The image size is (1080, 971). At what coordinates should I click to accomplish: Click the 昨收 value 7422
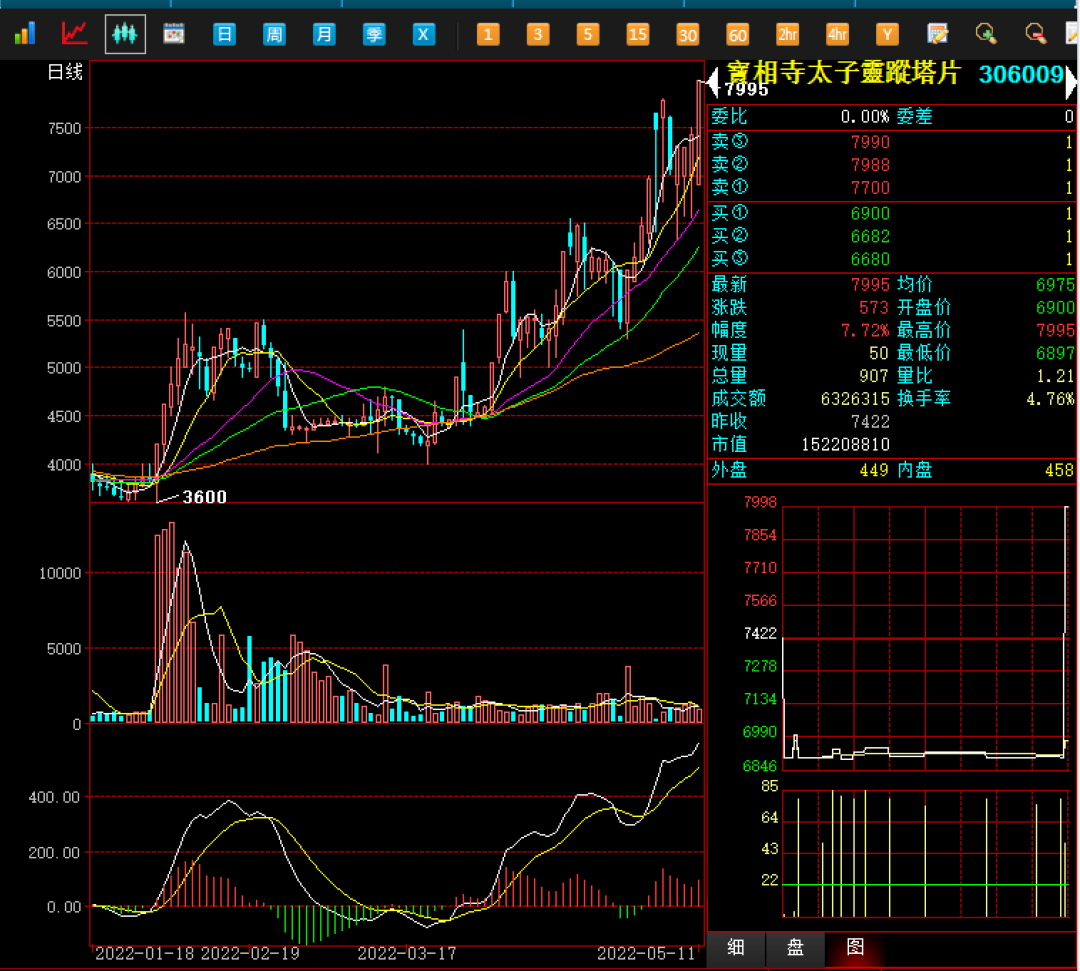[x=870, y=421]
